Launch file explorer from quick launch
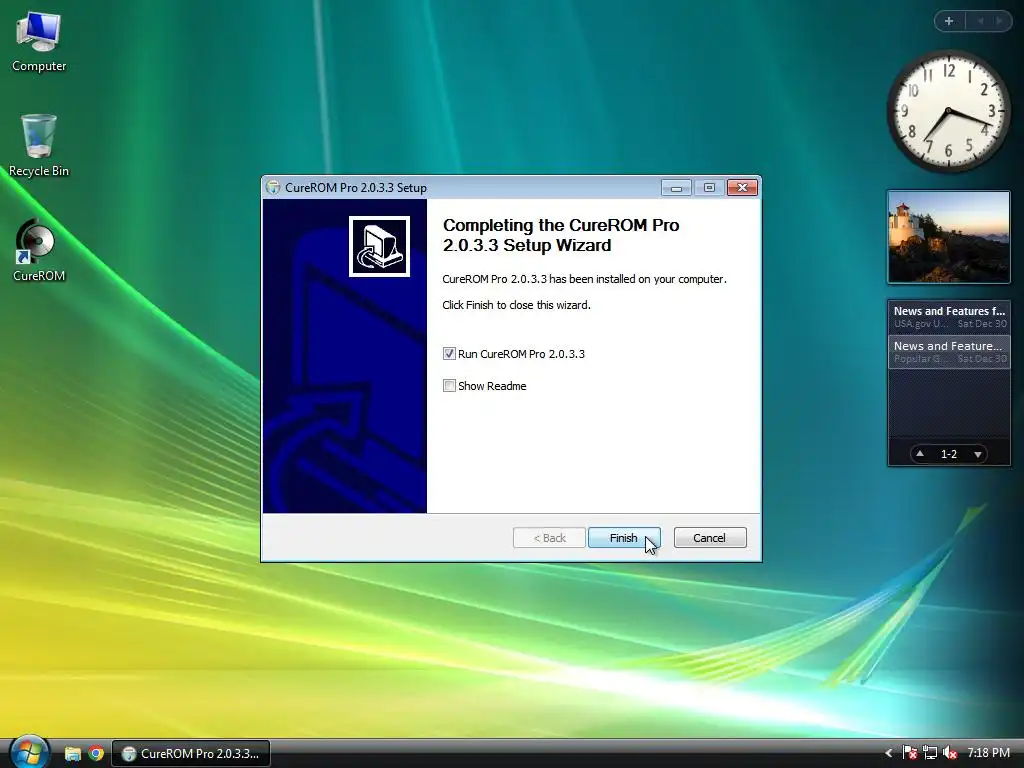This screenshot has height=768, width=1024. coord(72,754)
